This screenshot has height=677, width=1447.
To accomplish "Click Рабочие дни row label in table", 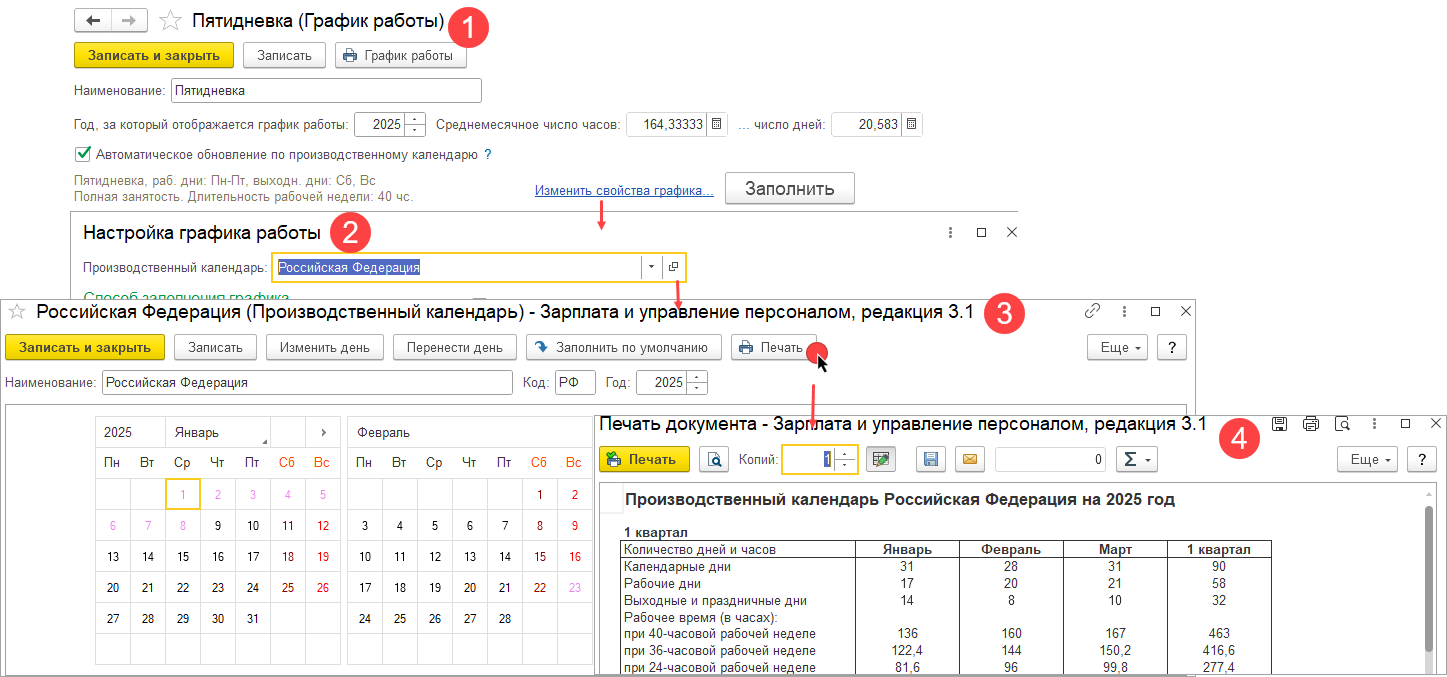I will [662, 583].
